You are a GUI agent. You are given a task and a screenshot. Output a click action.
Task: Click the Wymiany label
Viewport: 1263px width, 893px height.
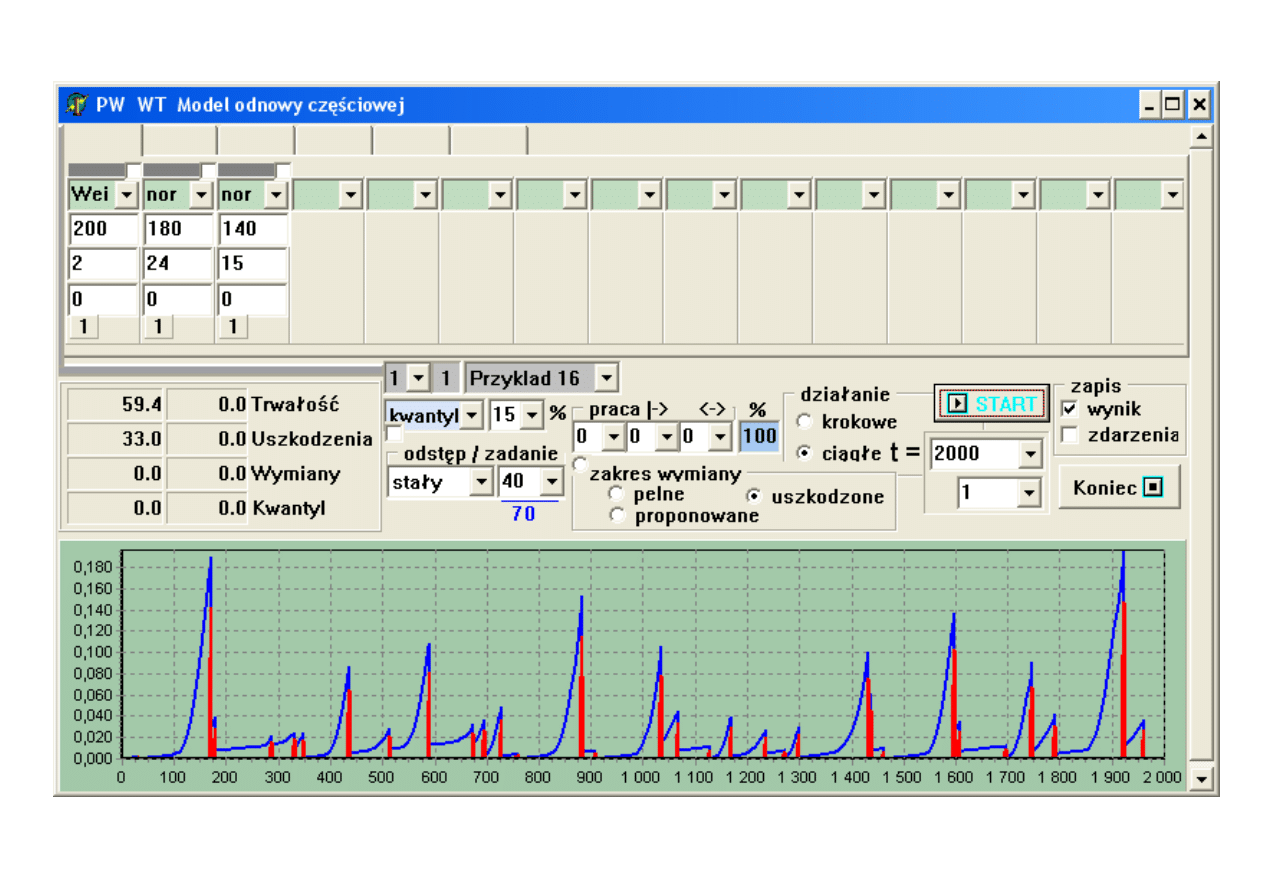click(x=296, y=473)
